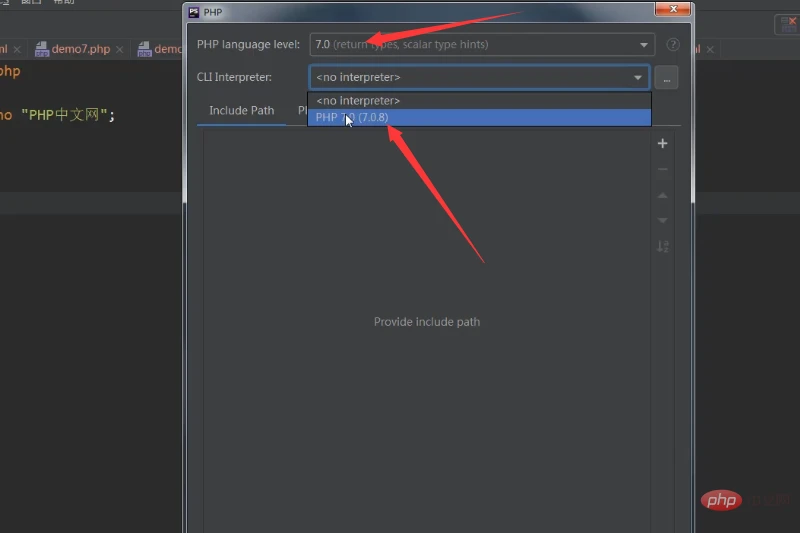The height and width of the screenshot is (533, 800).
Task: Close the PHP settings dialog
Action: pyautogui.click(x=673, y=9)
